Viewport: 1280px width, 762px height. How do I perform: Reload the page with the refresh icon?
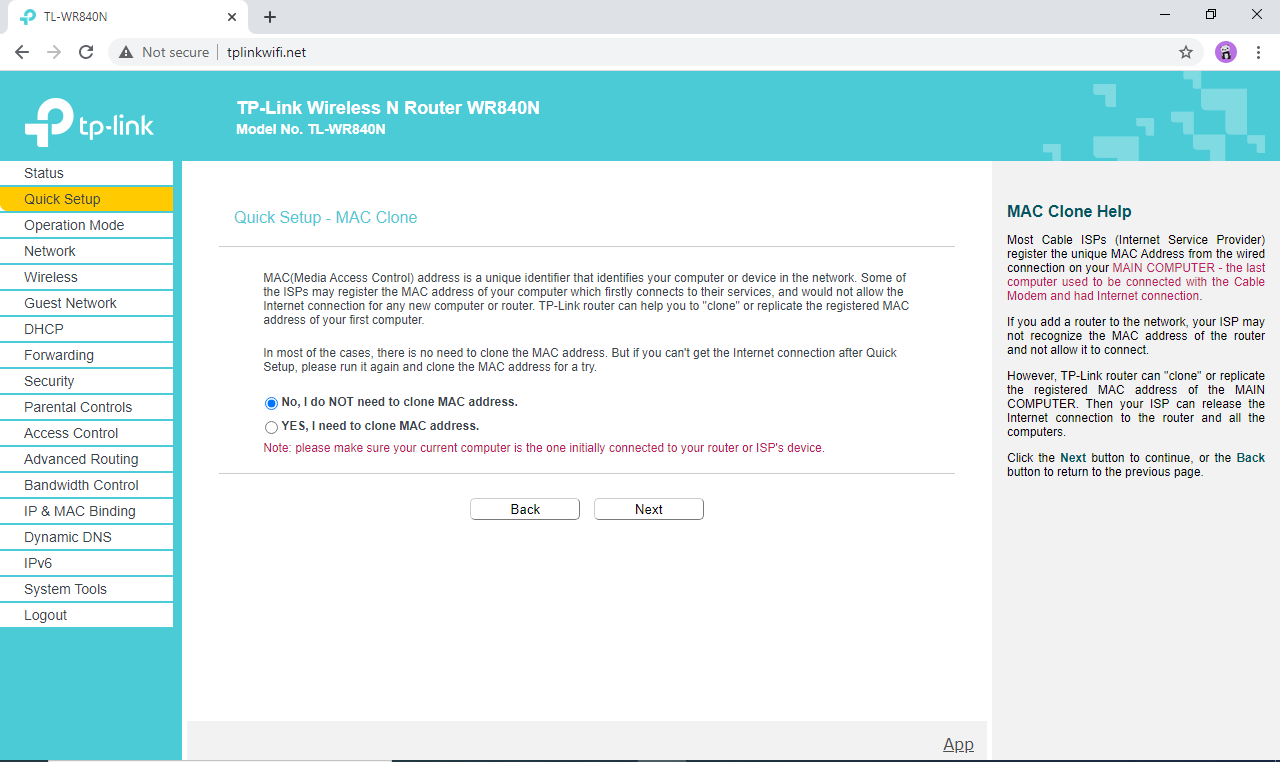pos(86,52)
